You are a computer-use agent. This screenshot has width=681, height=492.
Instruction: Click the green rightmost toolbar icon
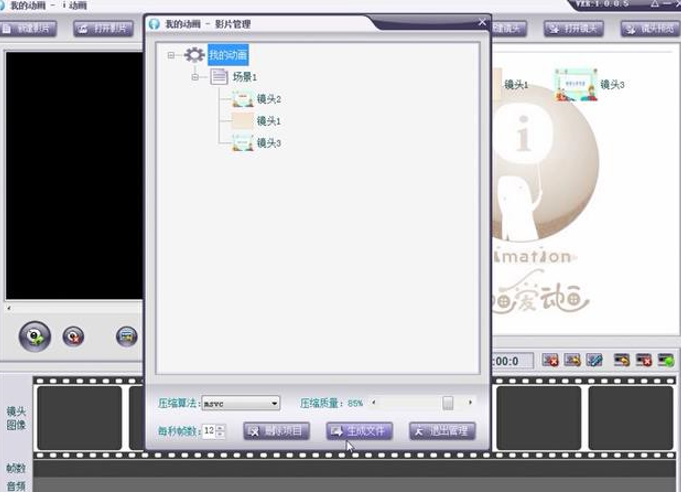point(665,360)
